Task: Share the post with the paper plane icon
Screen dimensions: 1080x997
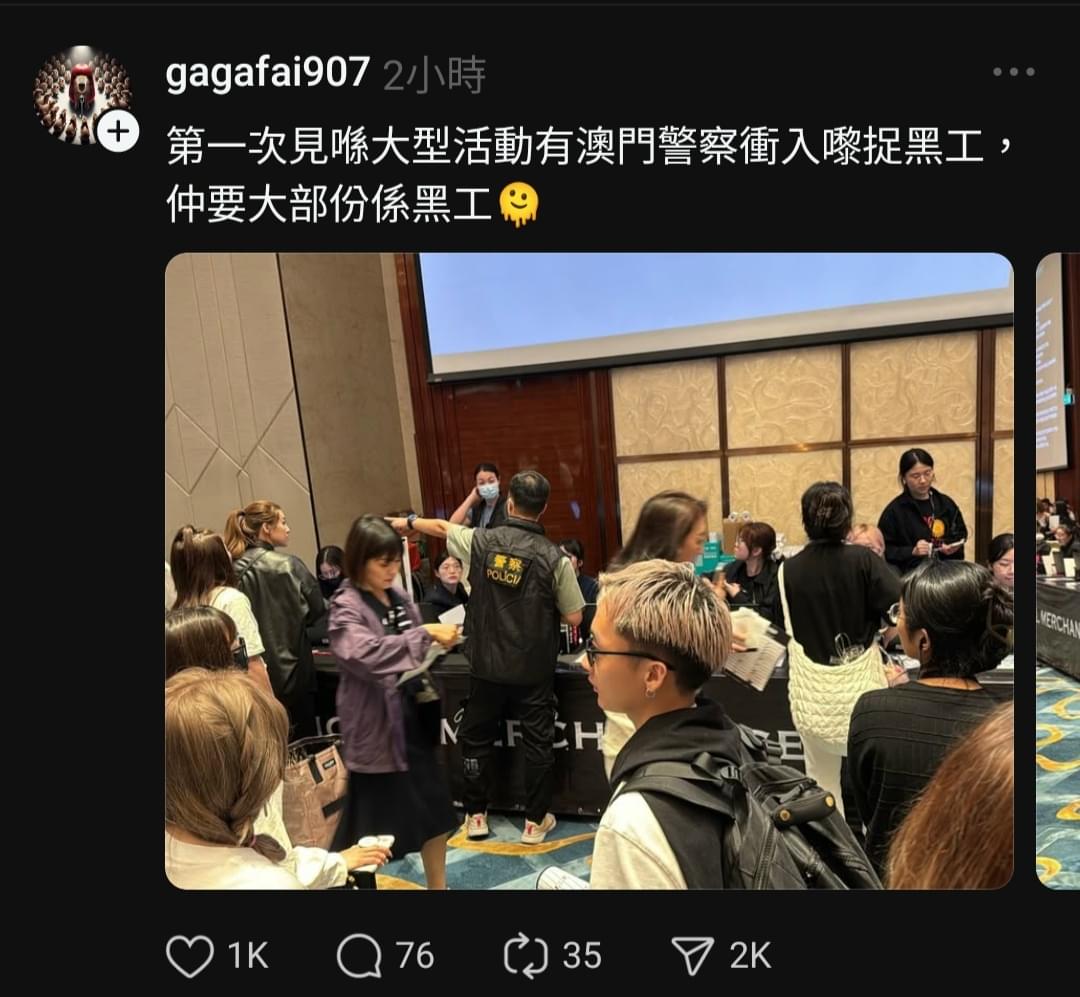Action: (692, 956)
